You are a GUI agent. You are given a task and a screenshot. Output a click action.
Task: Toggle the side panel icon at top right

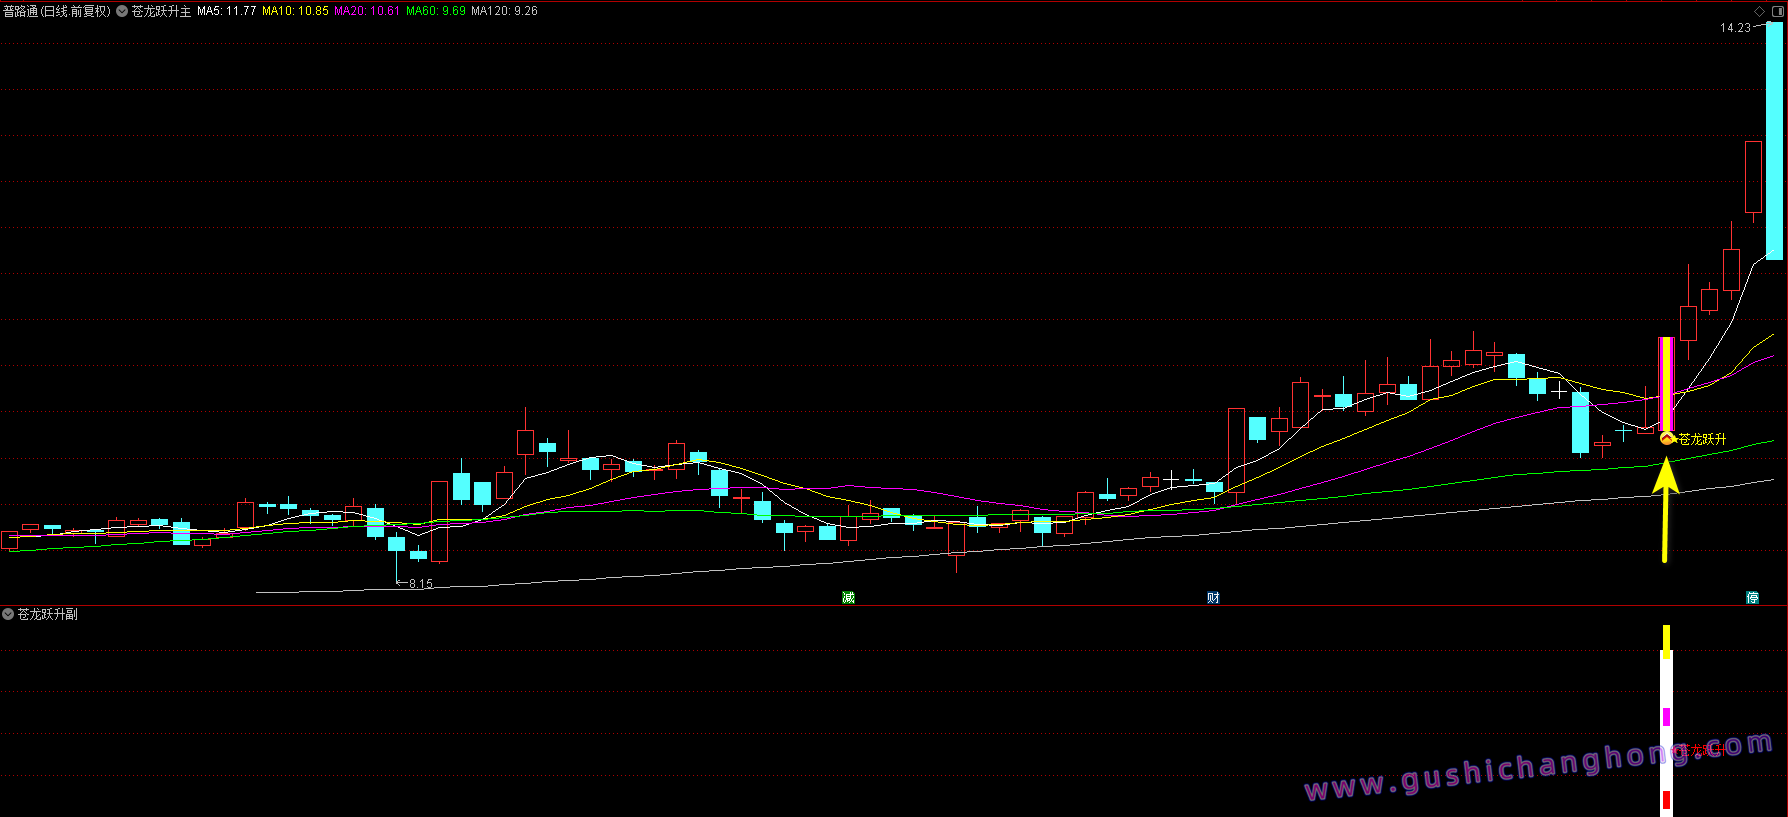1777,11
